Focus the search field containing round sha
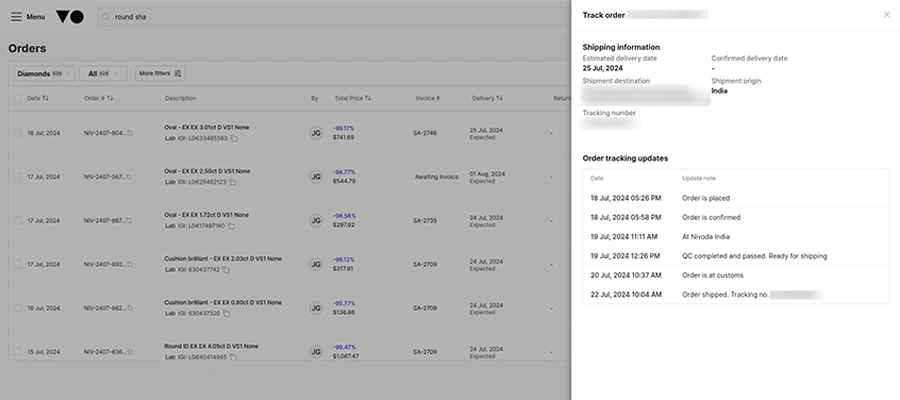Screen dimensions: 900x400 (333, 17)
